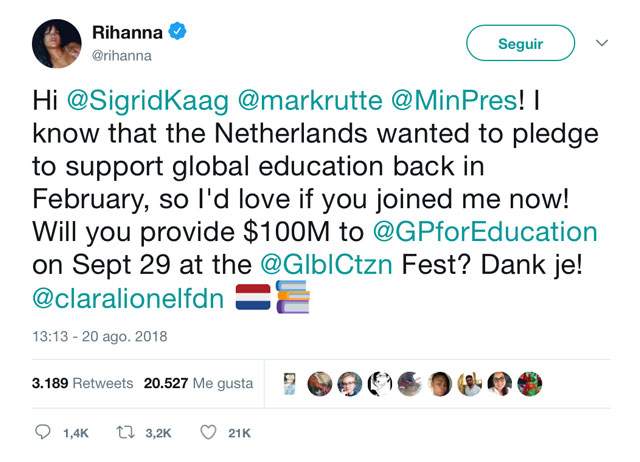The image size is (640, 462).
Task: Open the @claralionelfdn mention
Action: coord(128,298)
